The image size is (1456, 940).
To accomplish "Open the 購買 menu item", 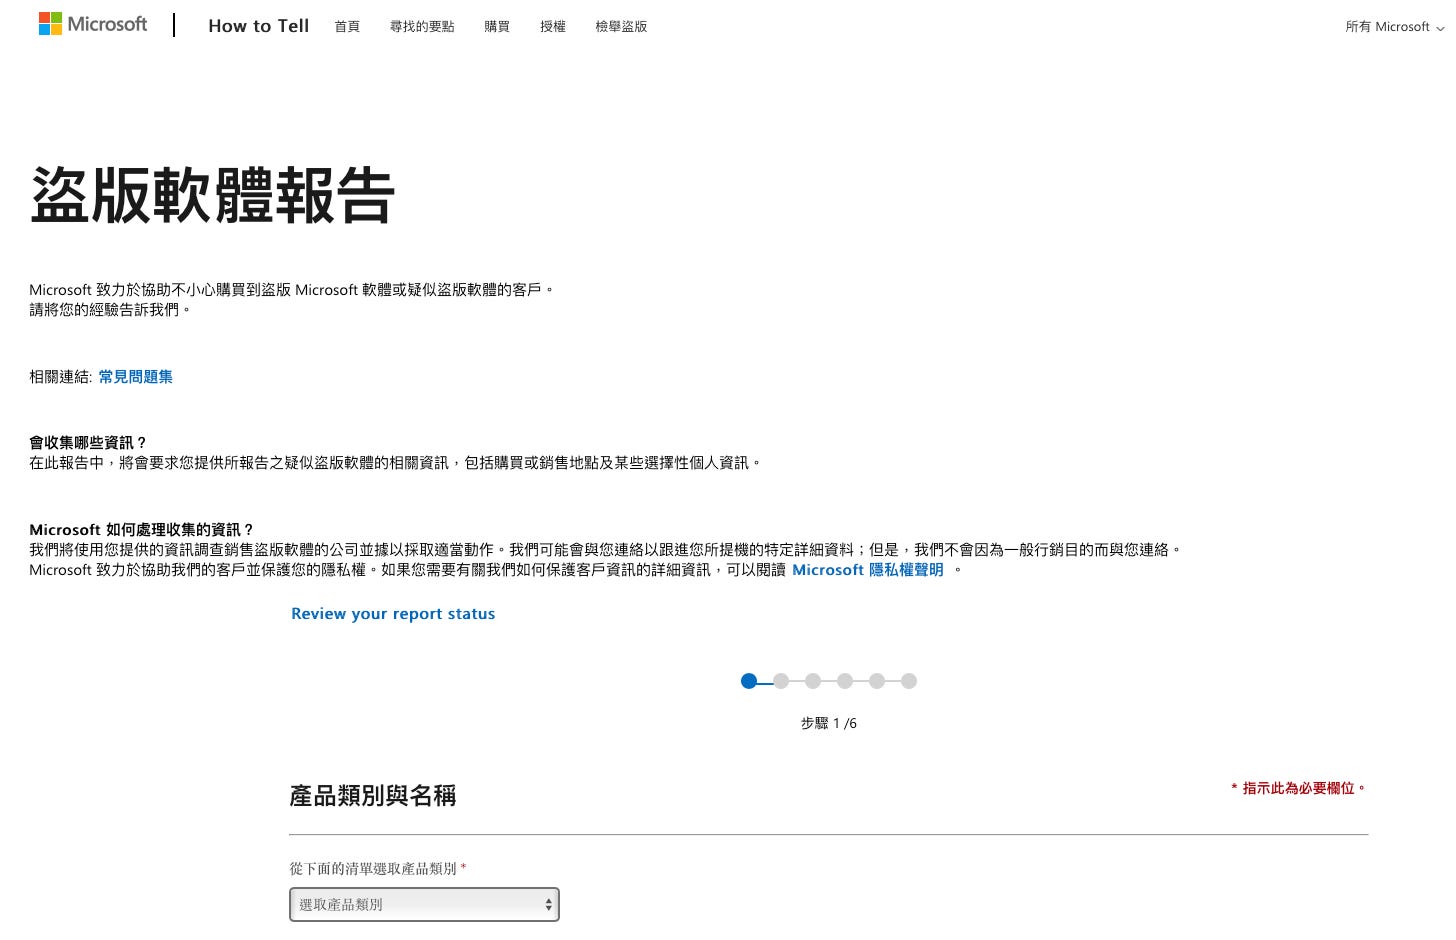I will (x=497, y=27).
